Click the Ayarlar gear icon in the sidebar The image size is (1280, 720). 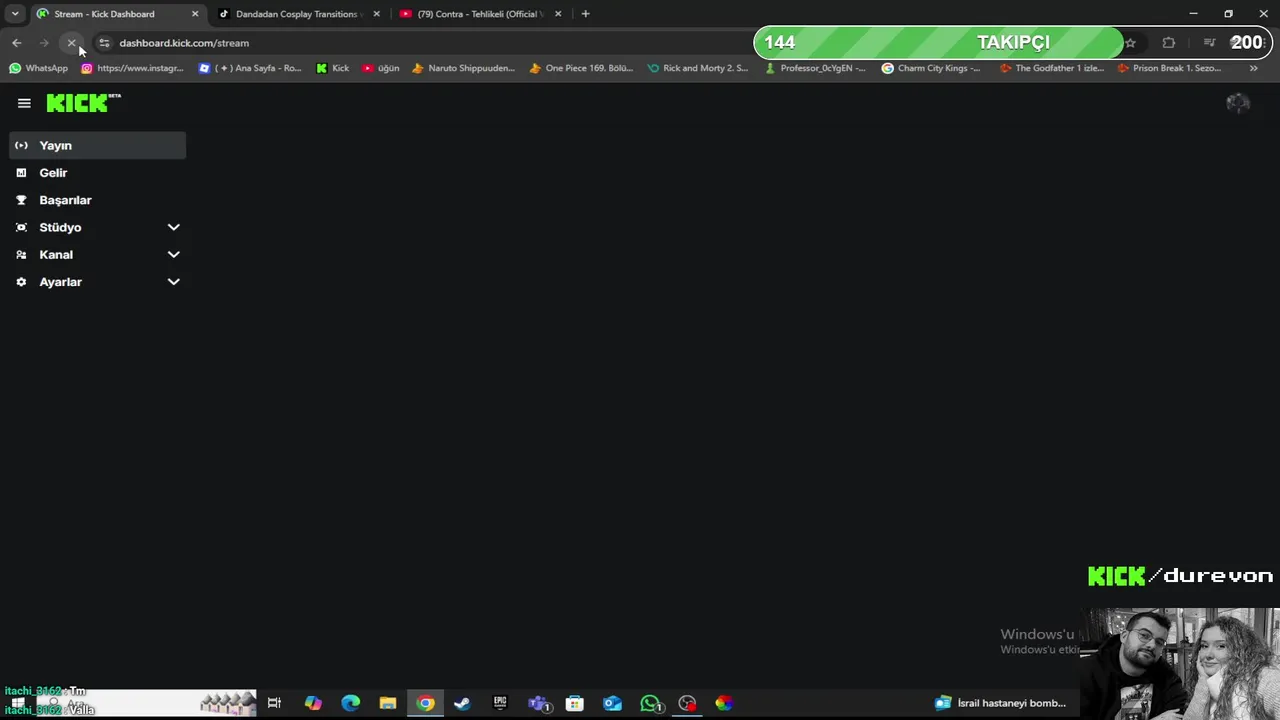(21, 282)
